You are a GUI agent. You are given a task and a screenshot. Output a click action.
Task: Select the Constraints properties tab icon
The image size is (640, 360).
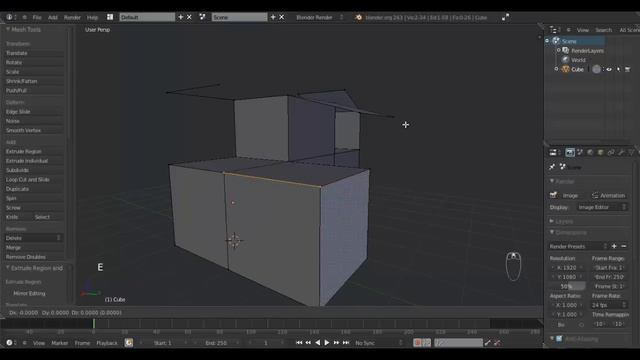click(x=611, y=152)
